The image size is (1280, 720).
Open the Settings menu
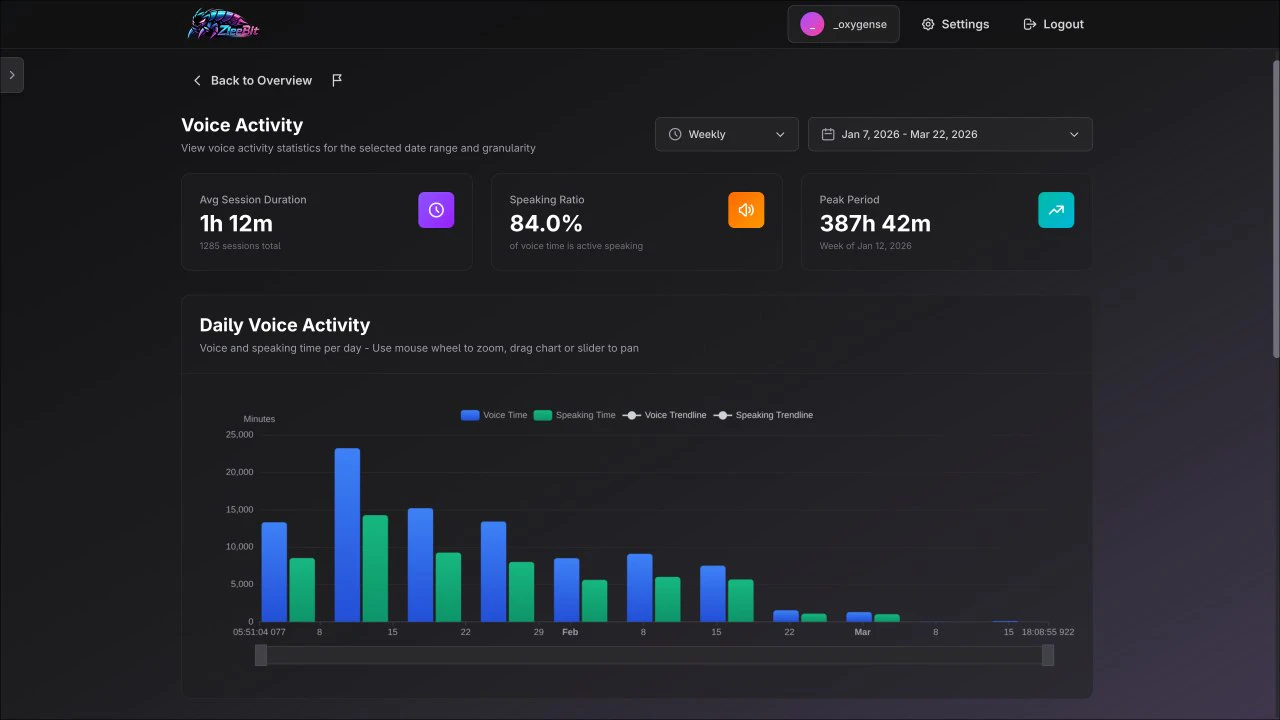(x=955, y=24)
